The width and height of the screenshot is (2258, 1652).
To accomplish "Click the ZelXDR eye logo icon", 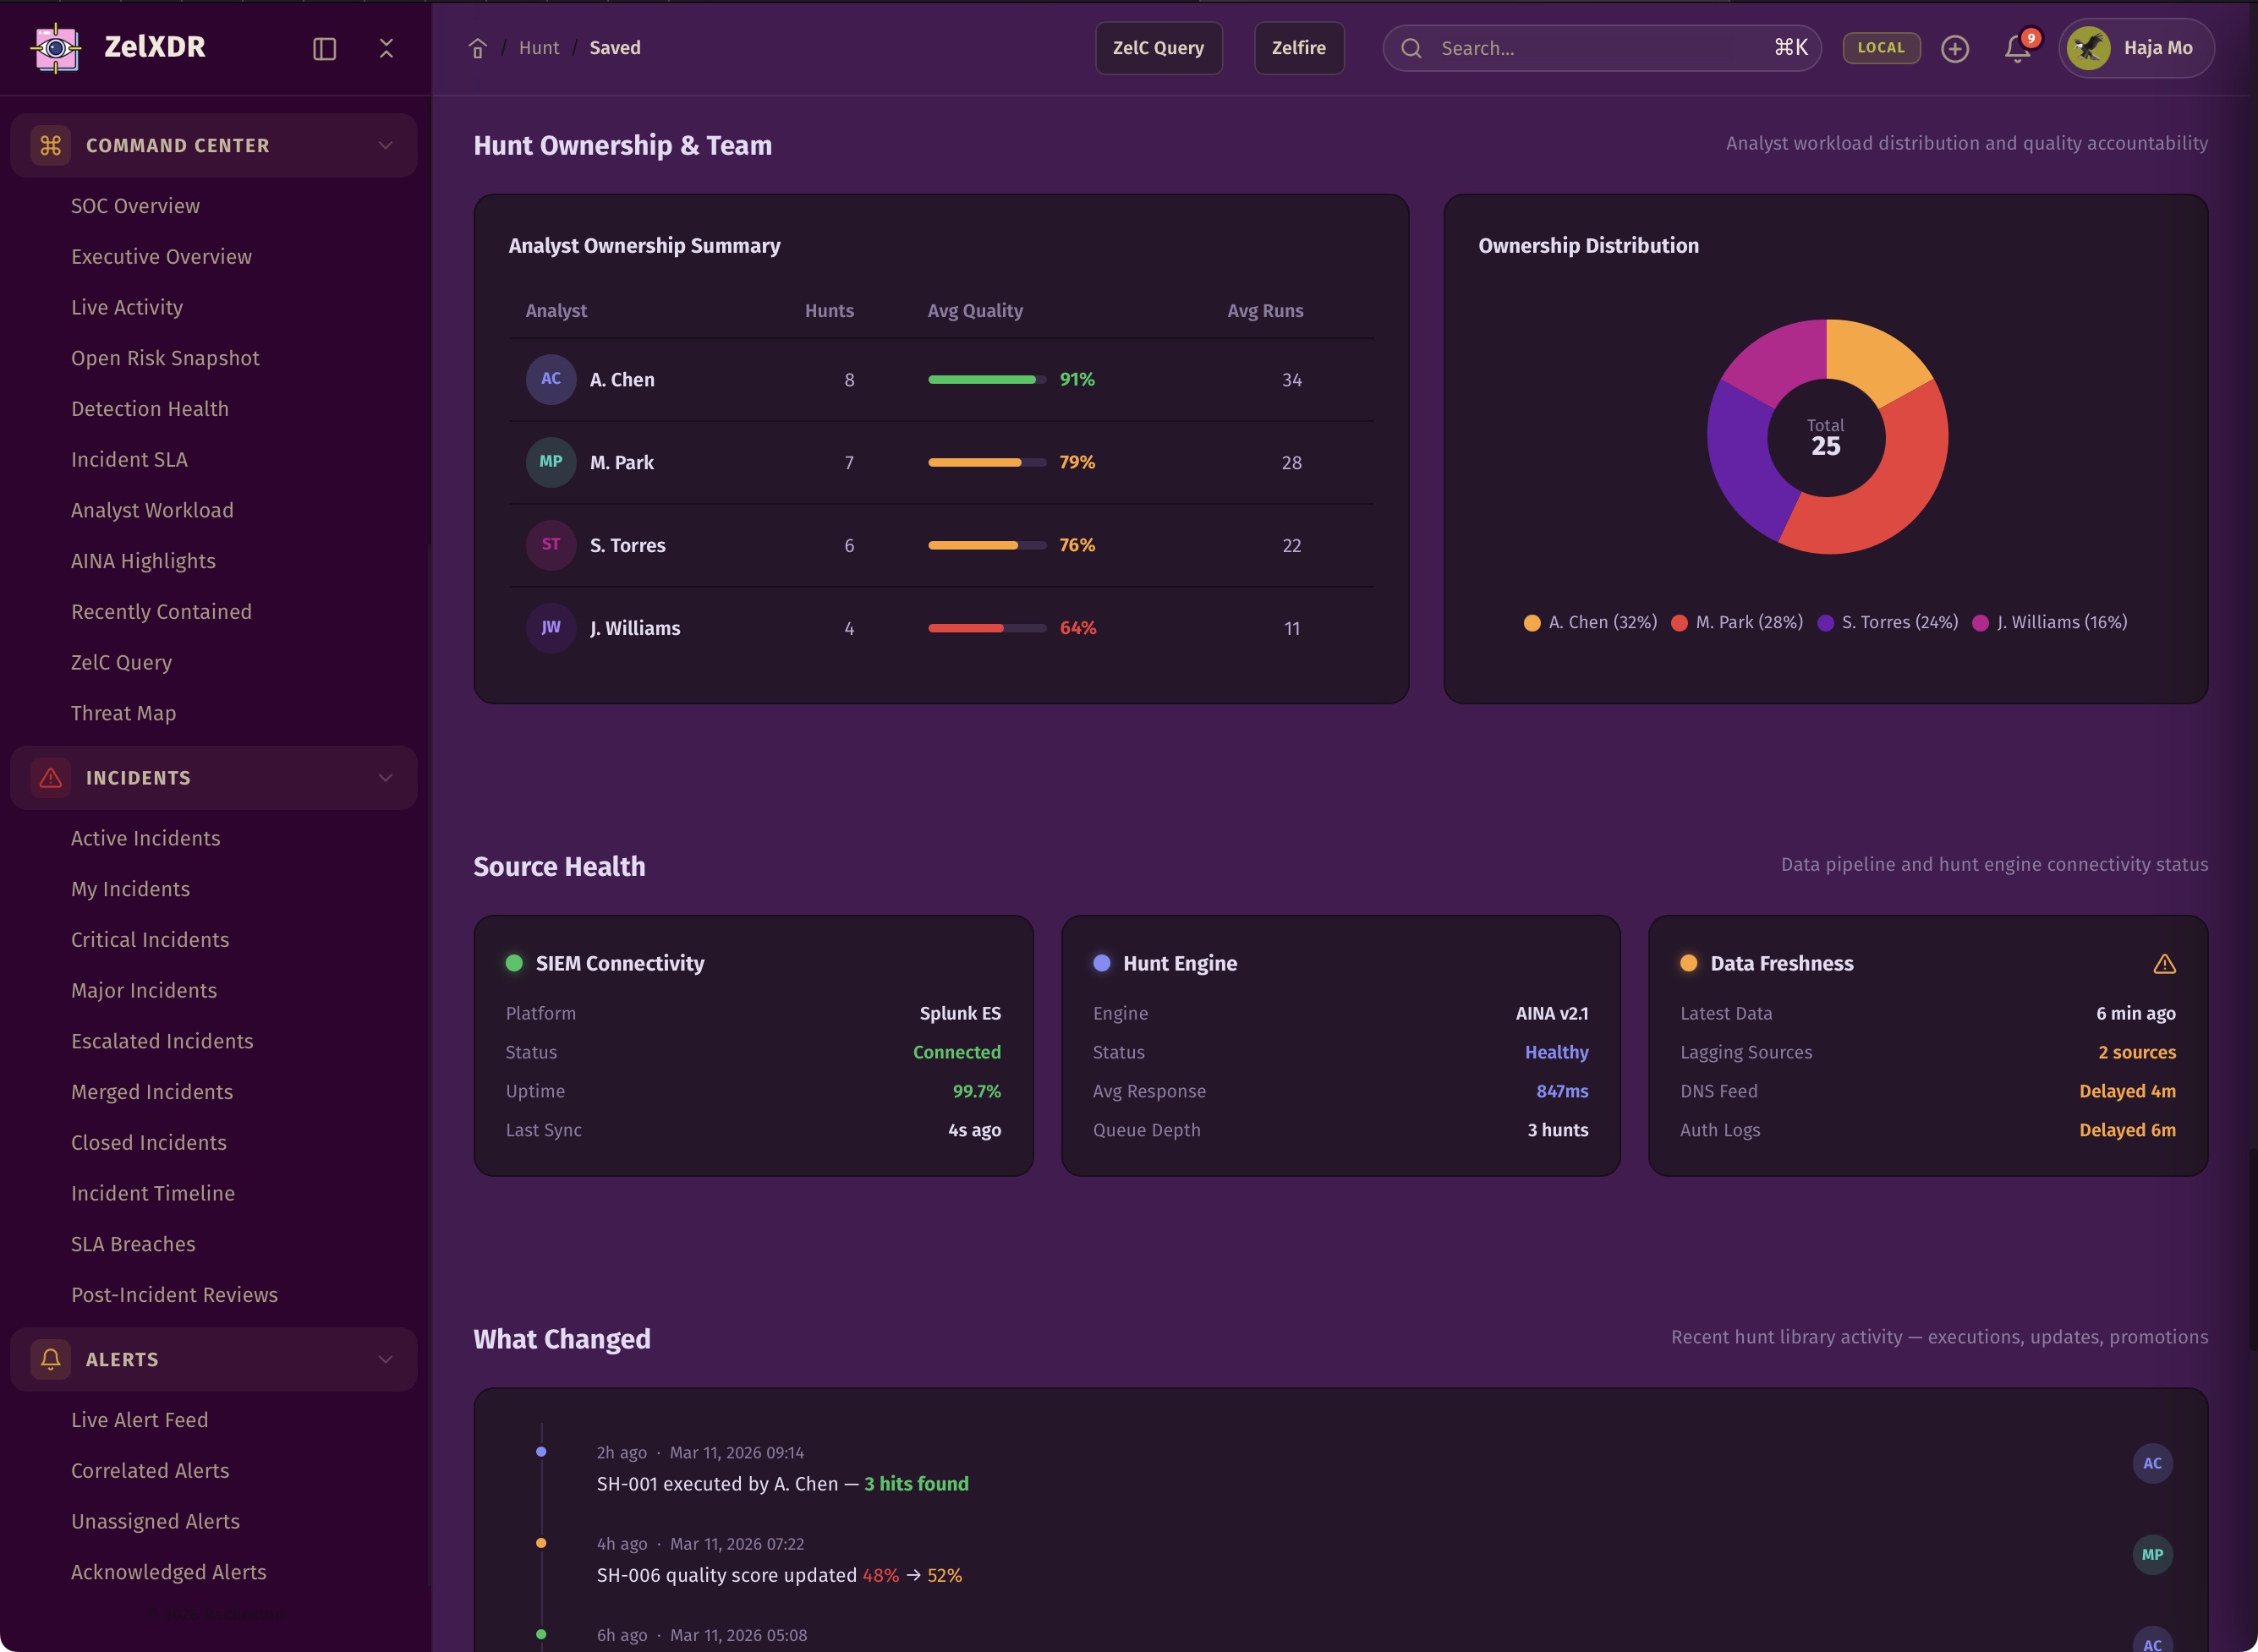I will (56, 48).
